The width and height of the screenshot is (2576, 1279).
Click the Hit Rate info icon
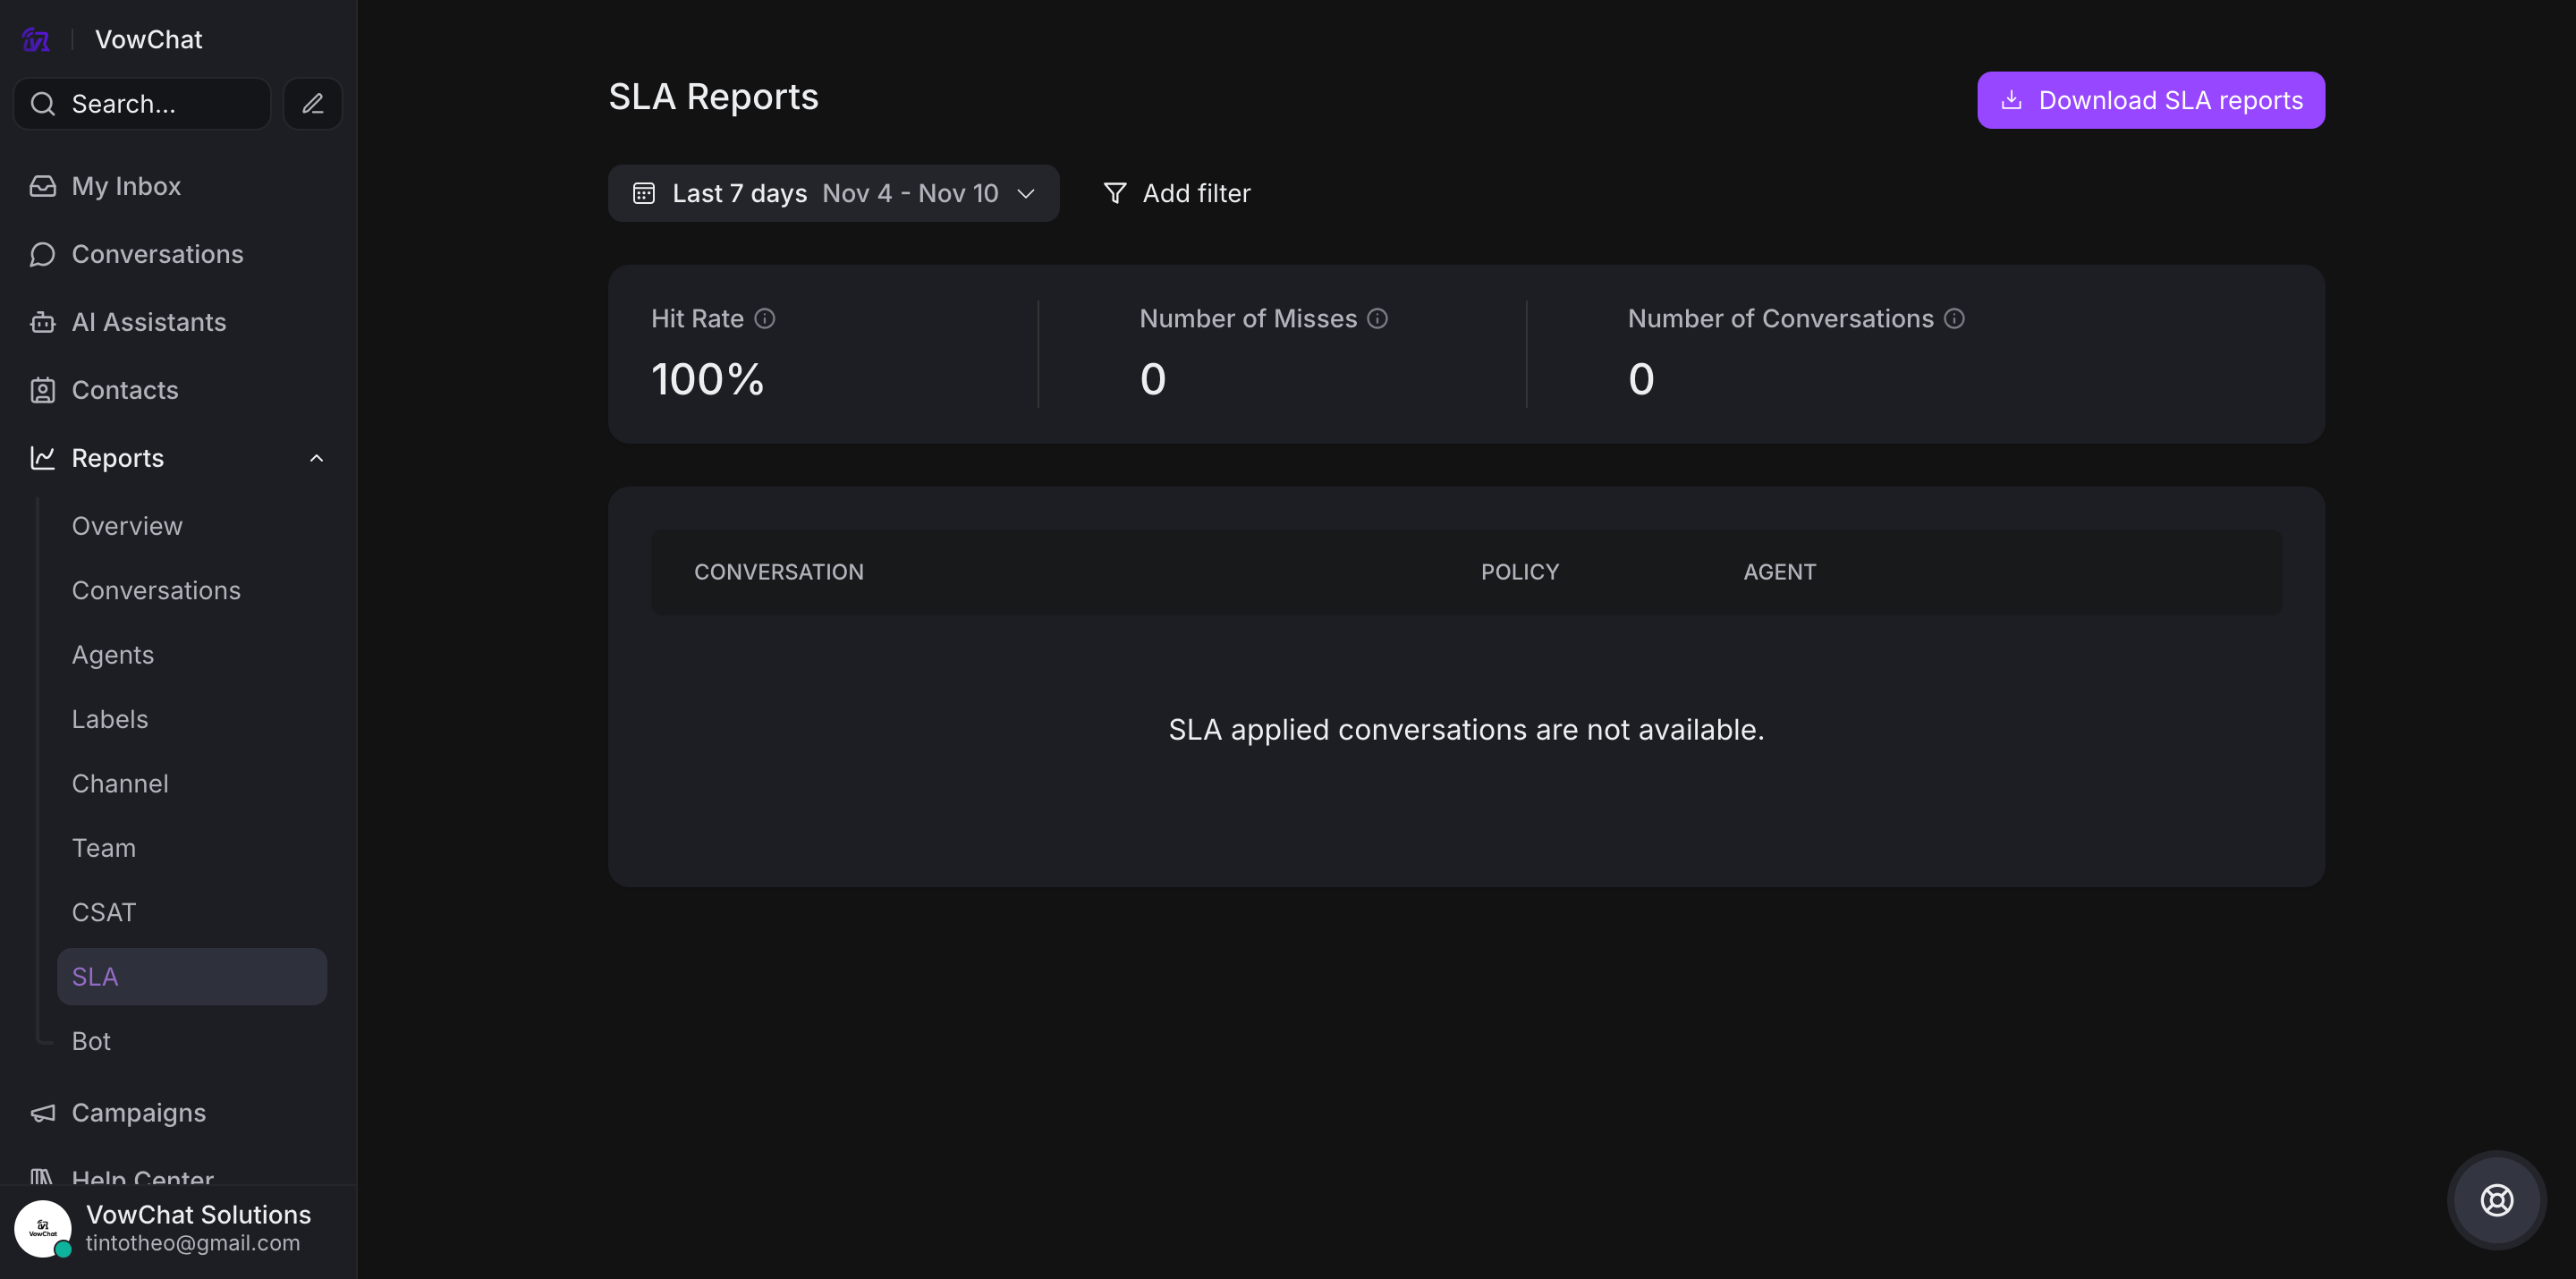pos(765,319)
